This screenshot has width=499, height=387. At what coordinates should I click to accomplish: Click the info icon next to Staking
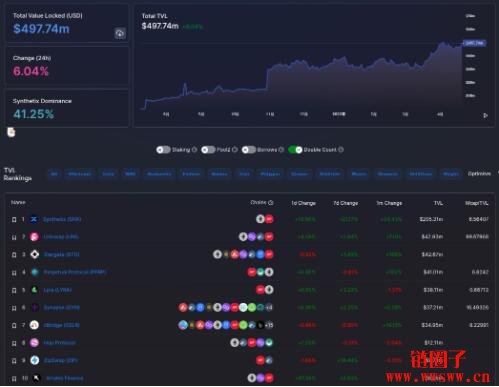194,150
